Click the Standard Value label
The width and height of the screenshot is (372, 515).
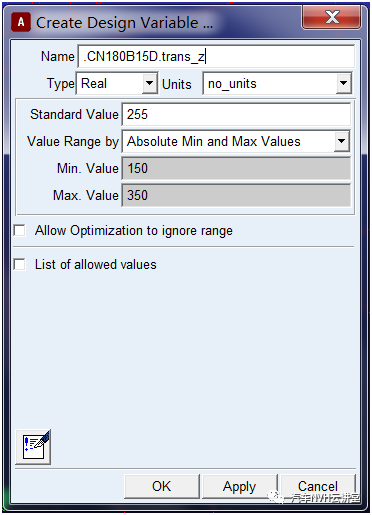click(x=74, y=115)
